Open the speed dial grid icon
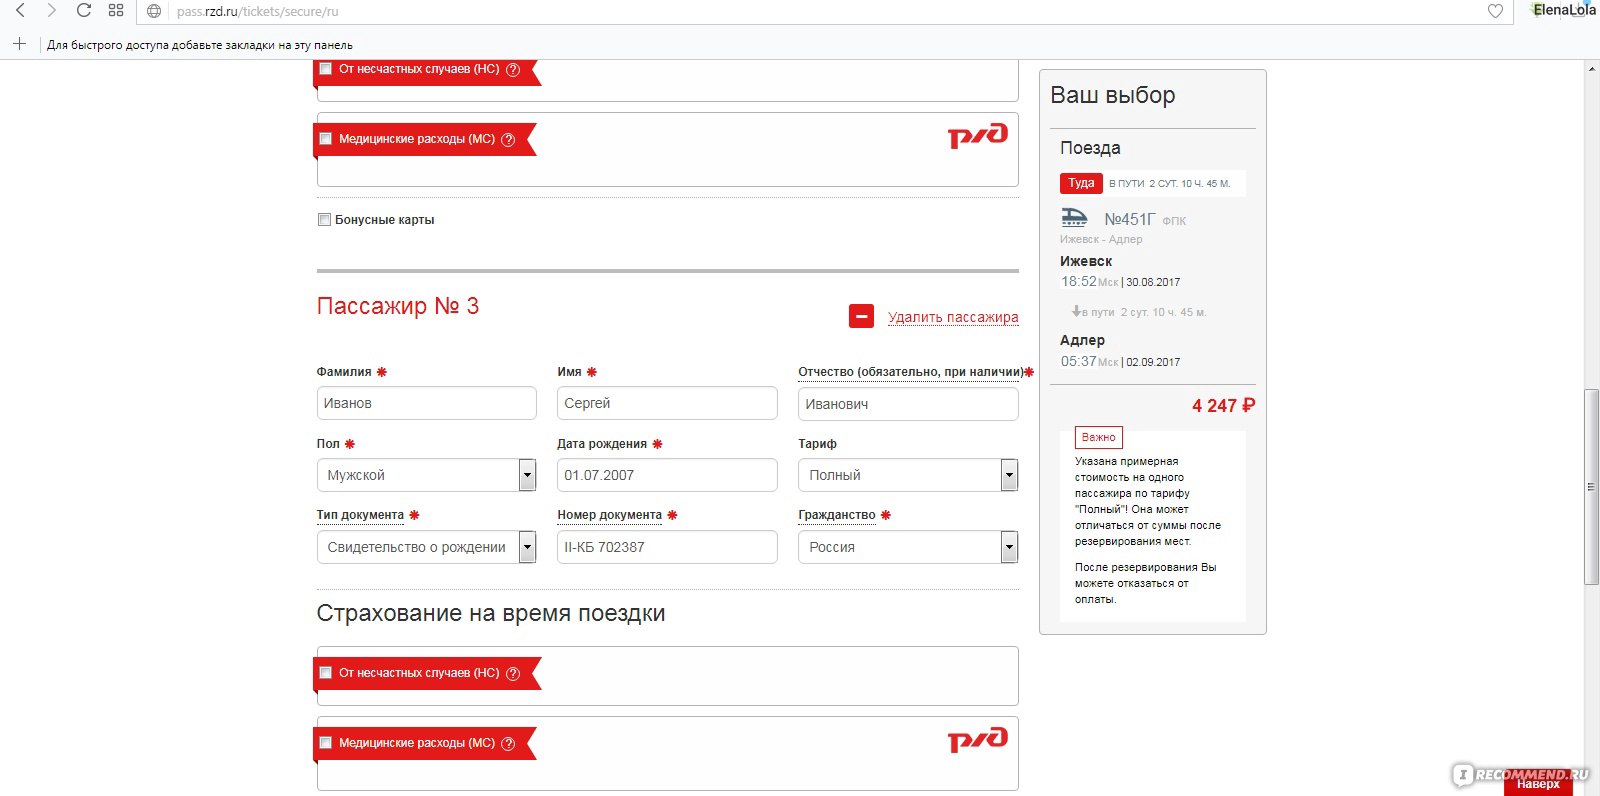 click(x=116, y=11)
